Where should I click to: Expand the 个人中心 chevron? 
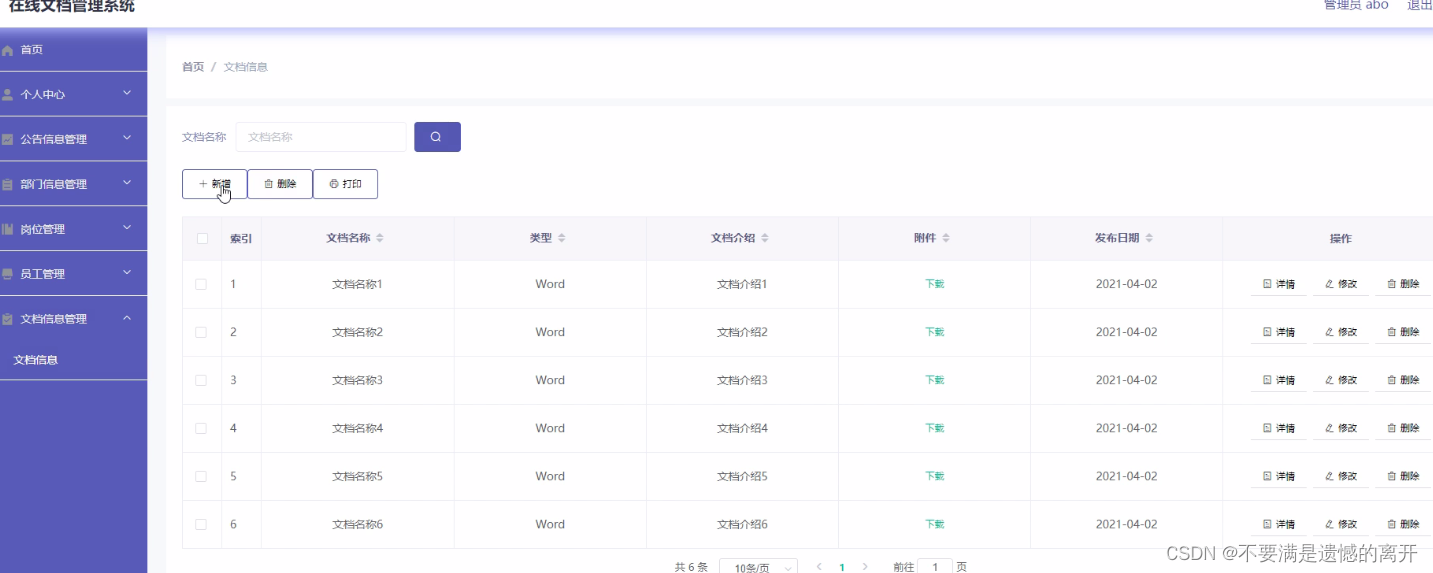127,93
